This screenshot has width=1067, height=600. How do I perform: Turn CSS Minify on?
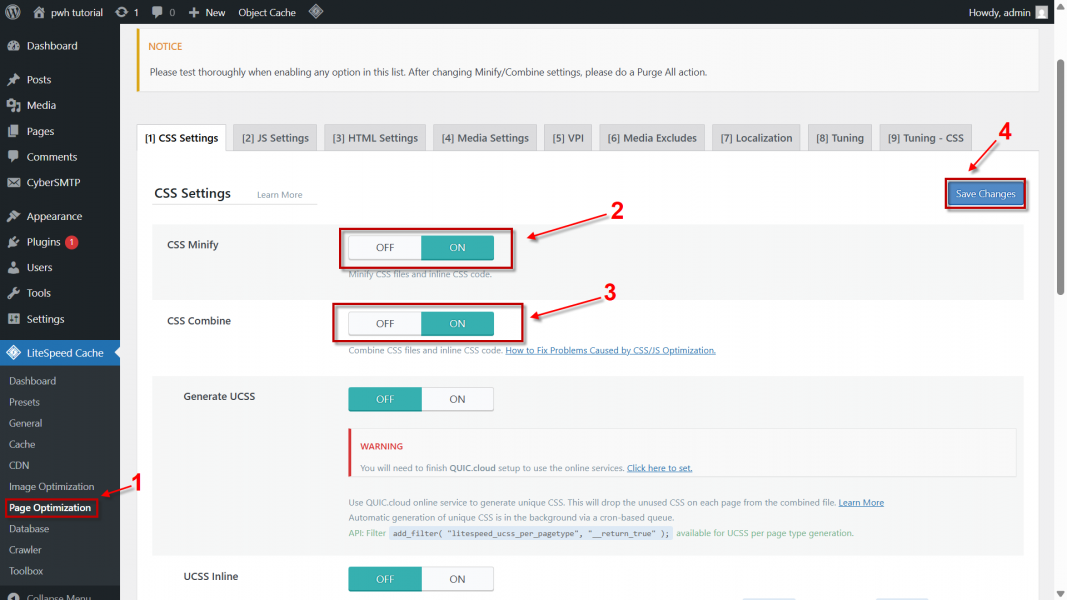[457, 248]
